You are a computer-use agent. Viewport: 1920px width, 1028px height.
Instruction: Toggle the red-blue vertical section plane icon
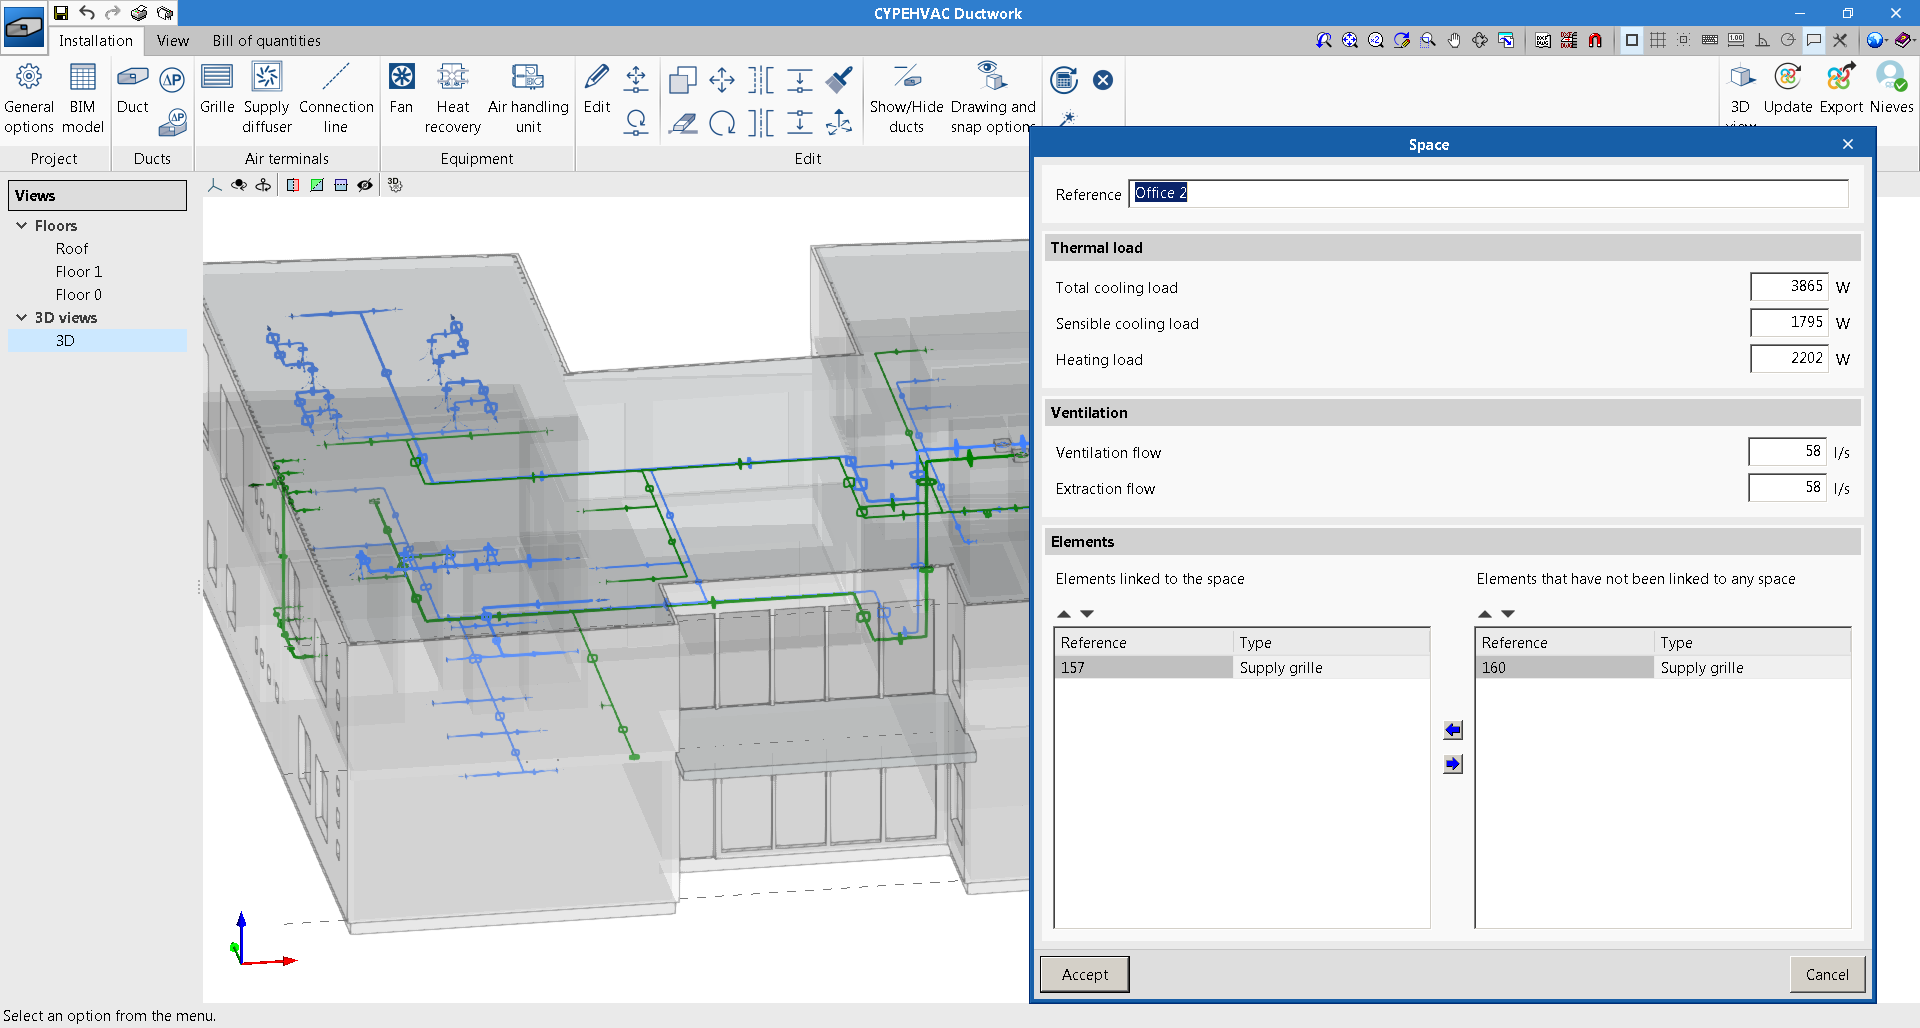pyautogui.click(x=293, y=185)
